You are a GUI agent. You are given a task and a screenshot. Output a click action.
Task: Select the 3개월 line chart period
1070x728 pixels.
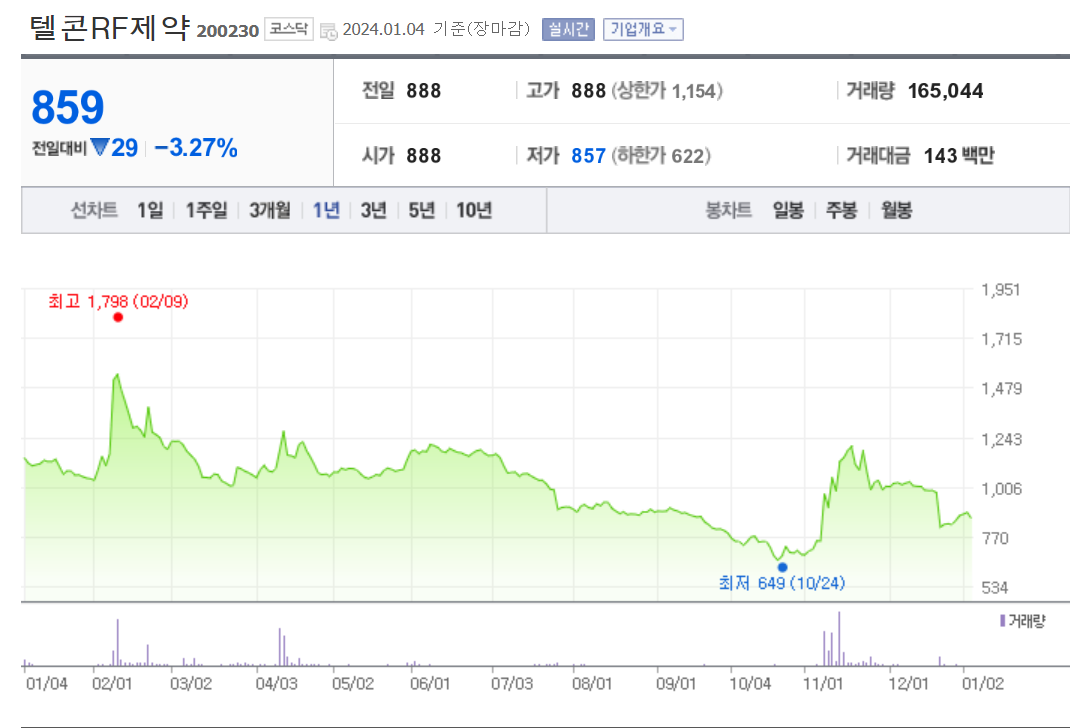tap(270, 210)
